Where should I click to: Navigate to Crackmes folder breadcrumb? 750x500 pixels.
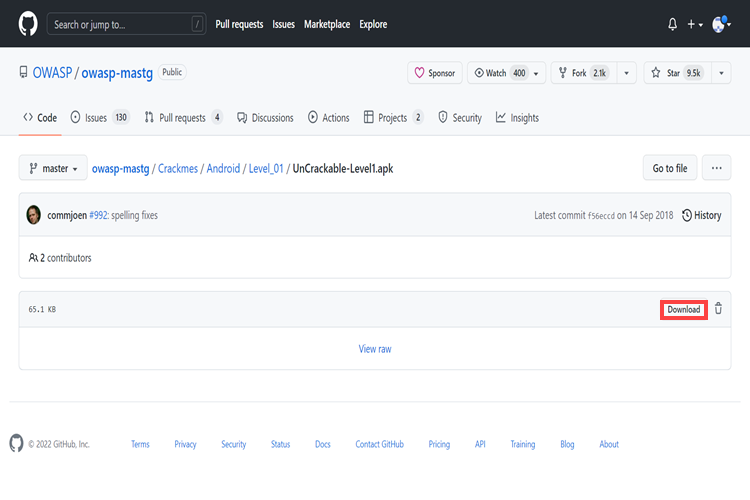pos(178,168)
